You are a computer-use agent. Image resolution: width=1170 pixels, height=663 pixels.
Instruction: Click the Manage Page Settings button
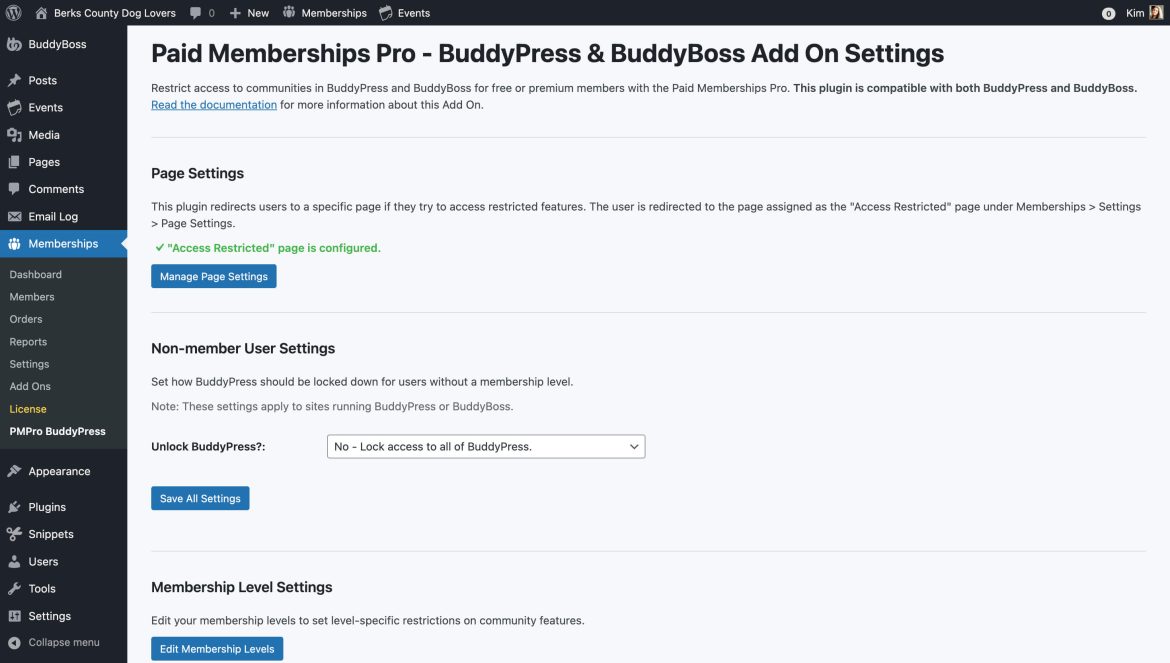point(213,276)
